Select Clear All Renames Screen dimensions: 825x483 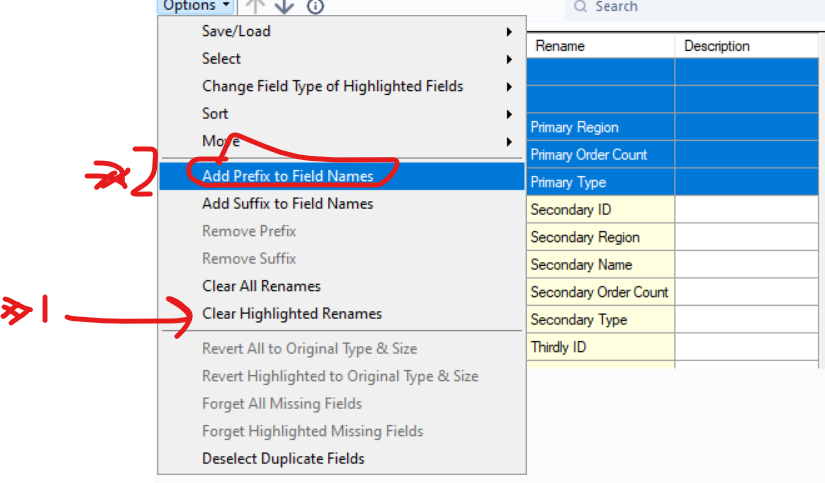point(261,286)
